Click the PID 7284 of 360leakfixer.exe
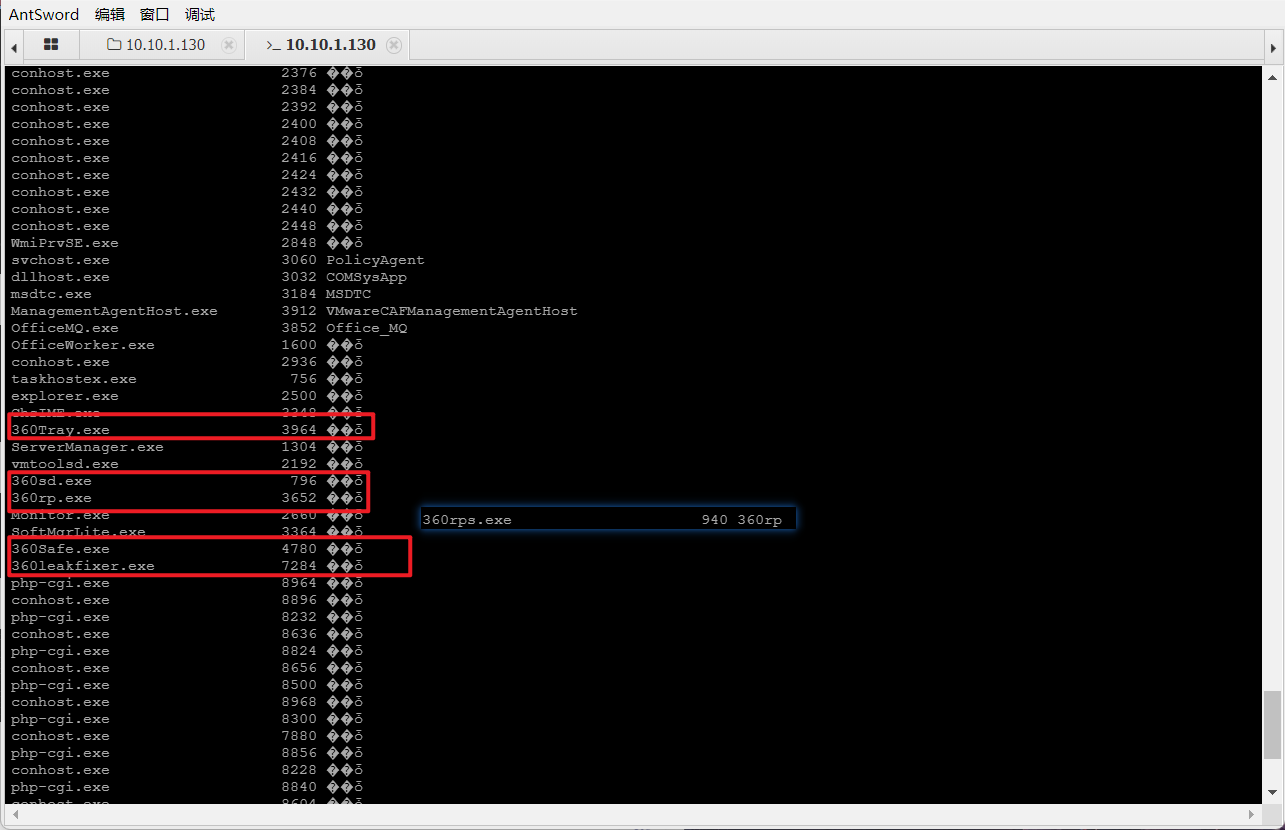The height and width of the screenshot is (830, 1285). point(299,566)
